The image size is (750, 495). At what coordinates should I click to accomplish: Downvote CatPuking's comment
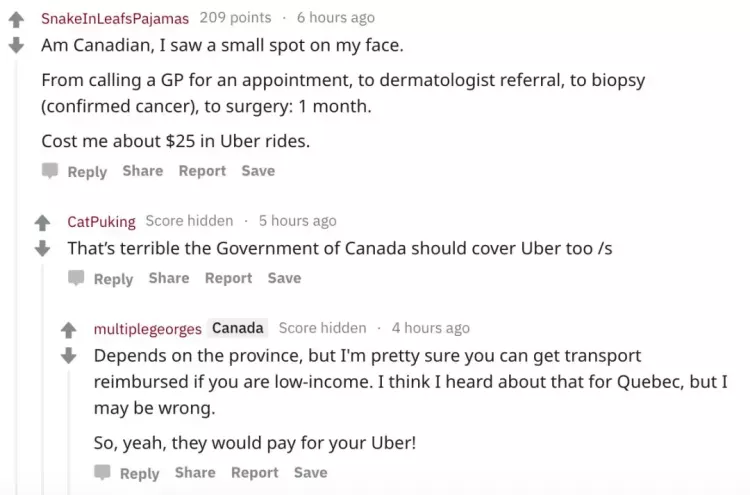43,249
